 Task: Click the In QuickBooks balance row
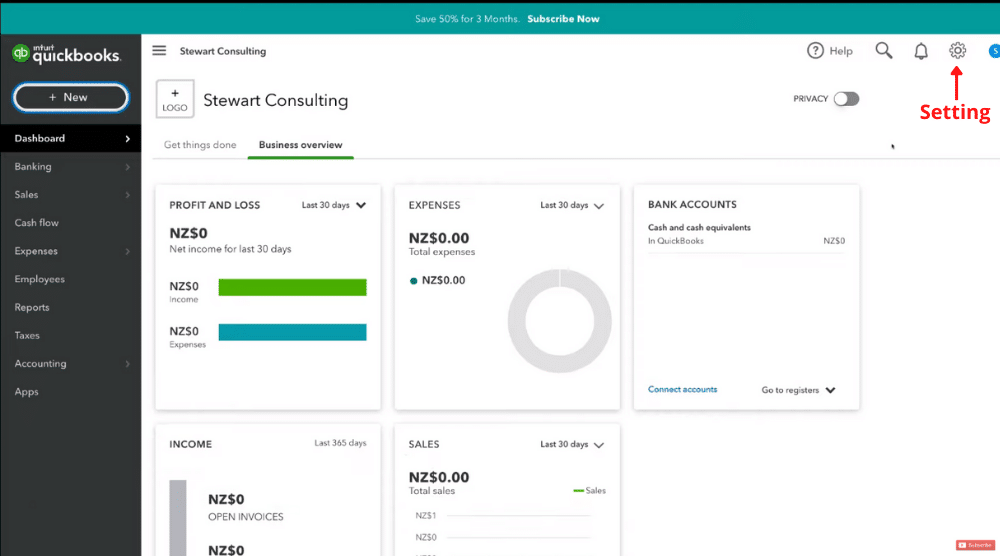(746, 241)
